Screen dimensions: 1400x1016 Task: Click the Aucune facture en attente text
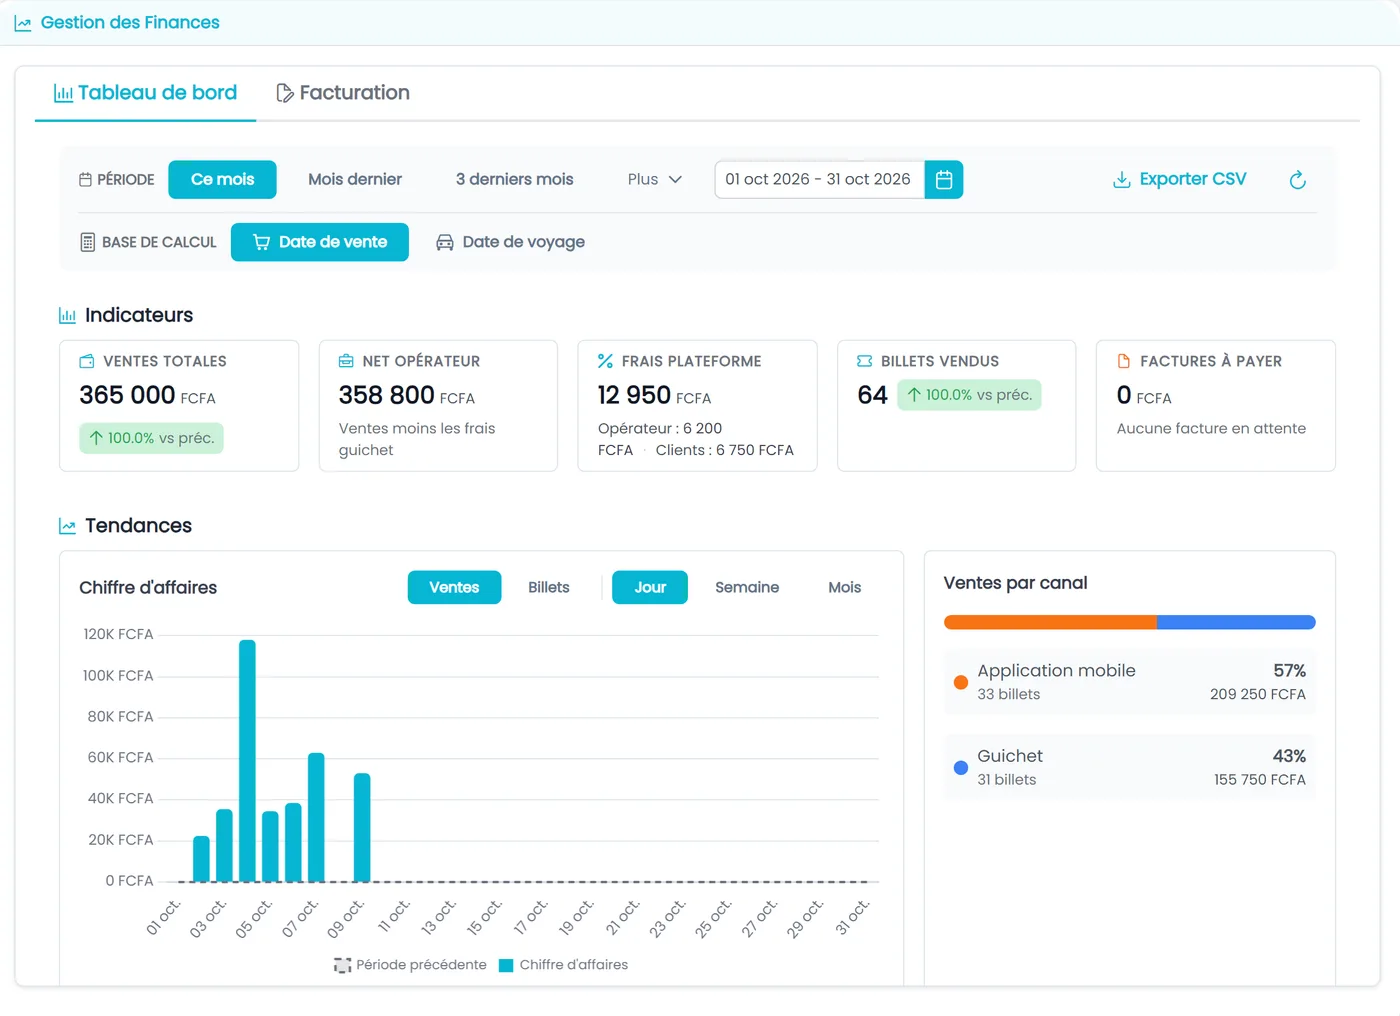[x=1211, y=429]
